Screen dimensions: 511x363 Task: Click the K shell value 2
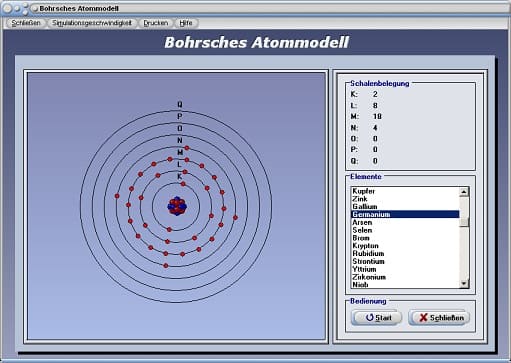[x=375, y=94]
